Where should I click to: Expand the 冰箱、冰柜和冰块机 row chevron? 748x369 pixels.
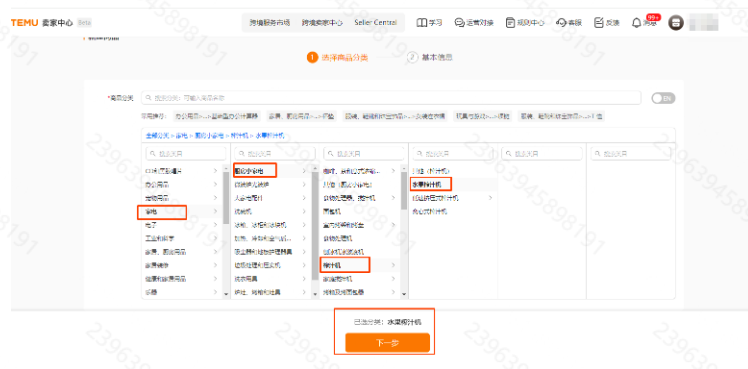coord(304,224)
